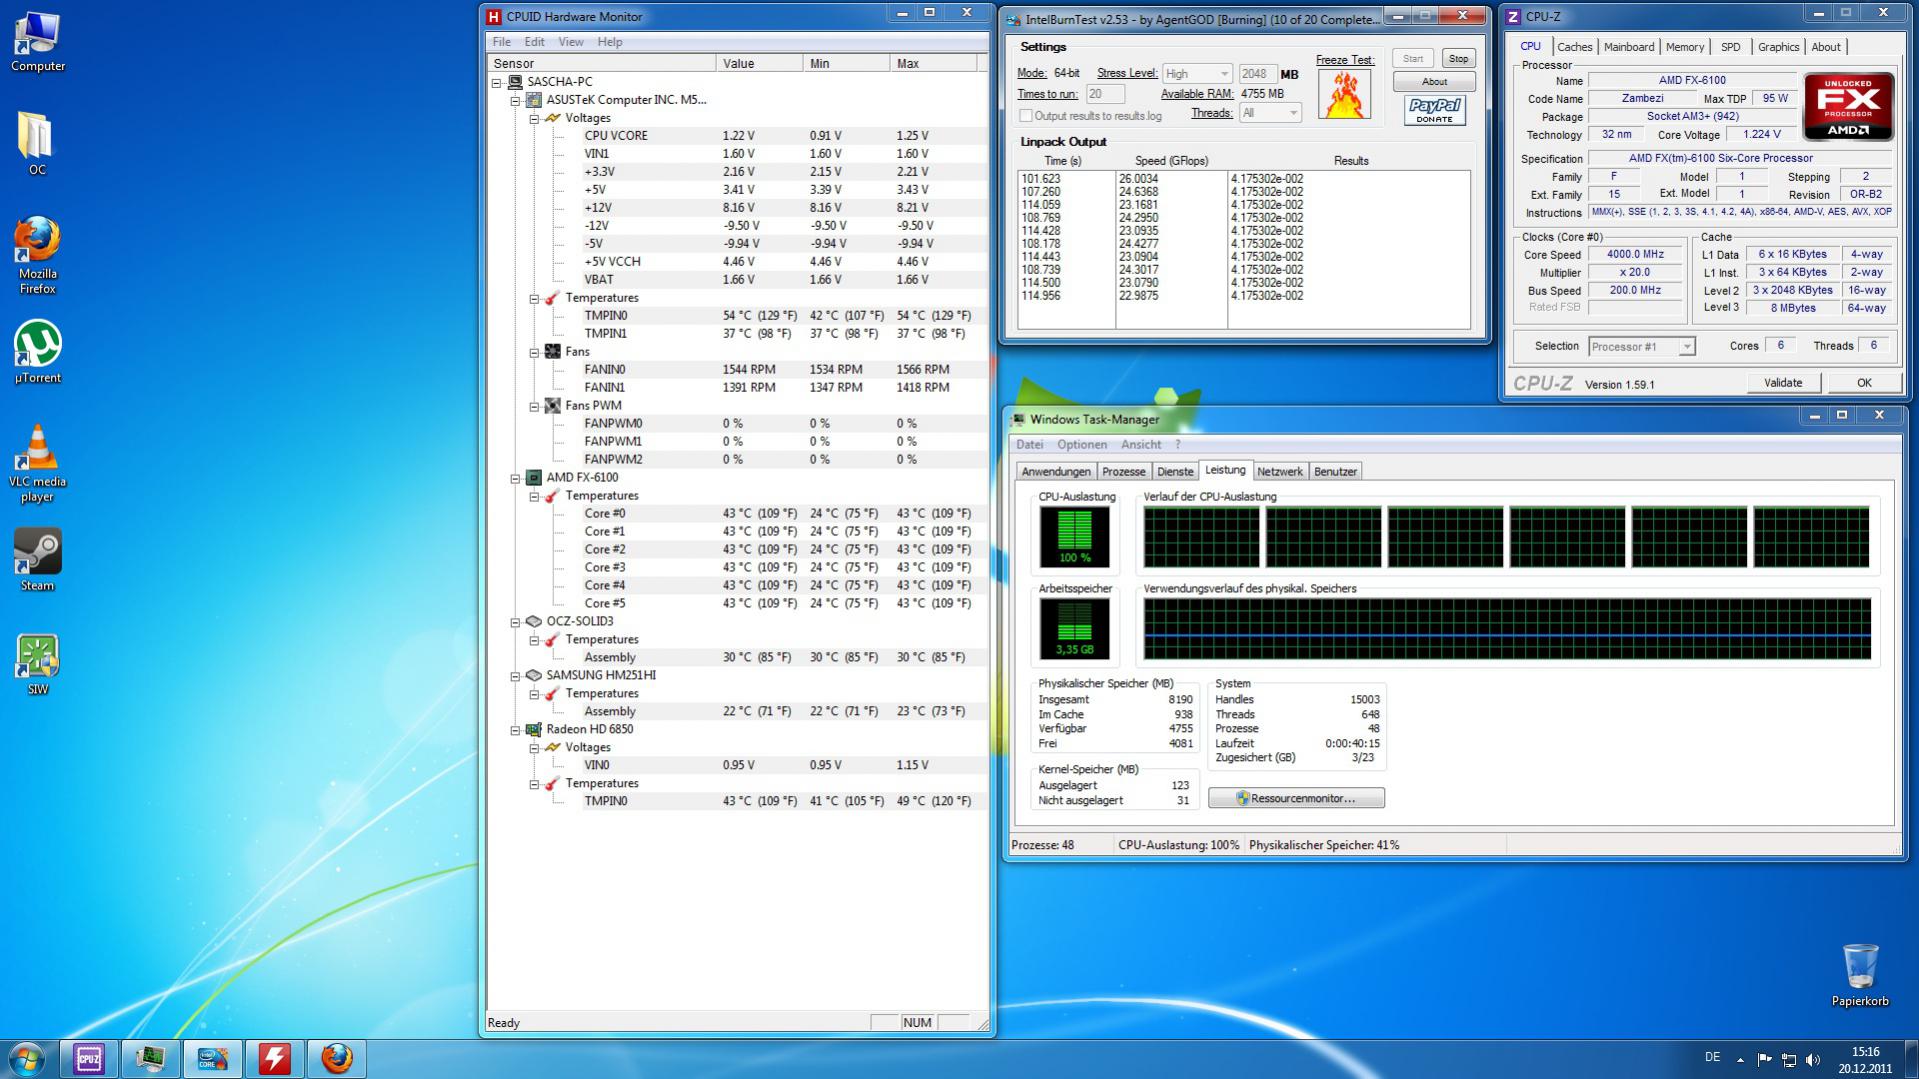The width and height of the screenshot is (1919, 1079).
Task: Click the PayPal Donate image in IntelBurnTest
Action: [1434, 110]
